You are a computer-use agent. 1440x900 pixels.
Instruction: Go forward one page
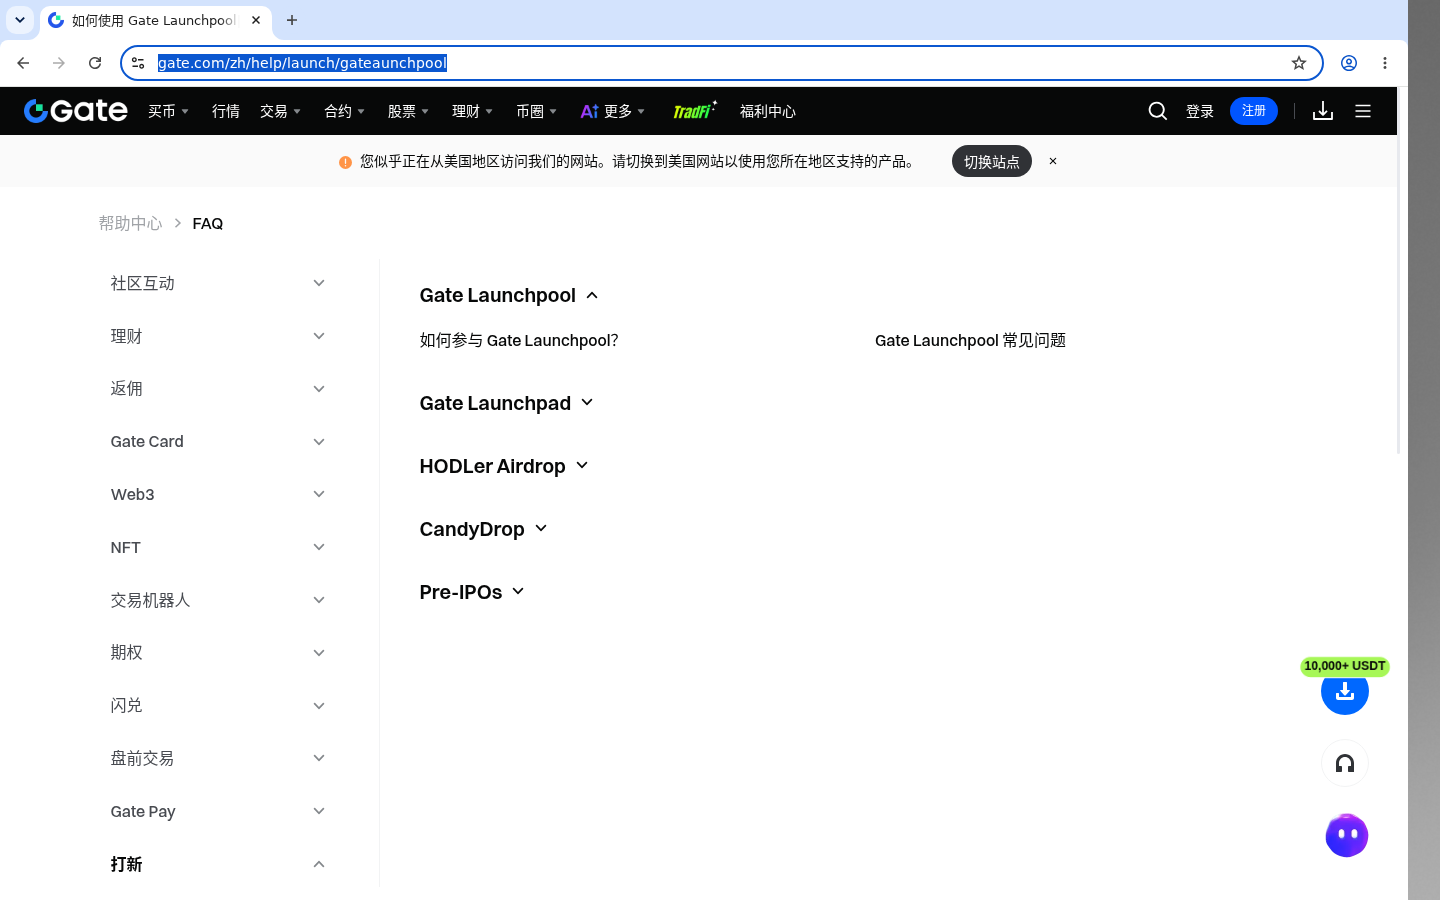59,63
